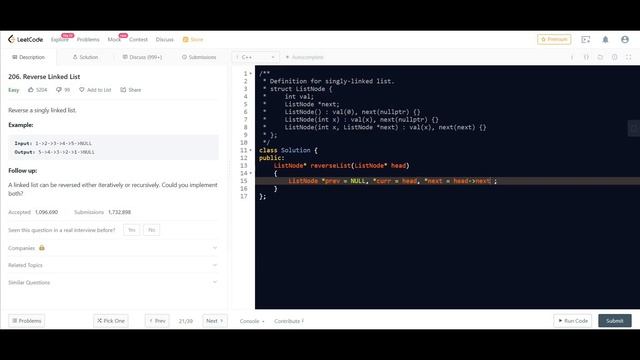Switch to the Submissions tab
Viewport: 640px width, 360px height.
click(x=199, y=57)
